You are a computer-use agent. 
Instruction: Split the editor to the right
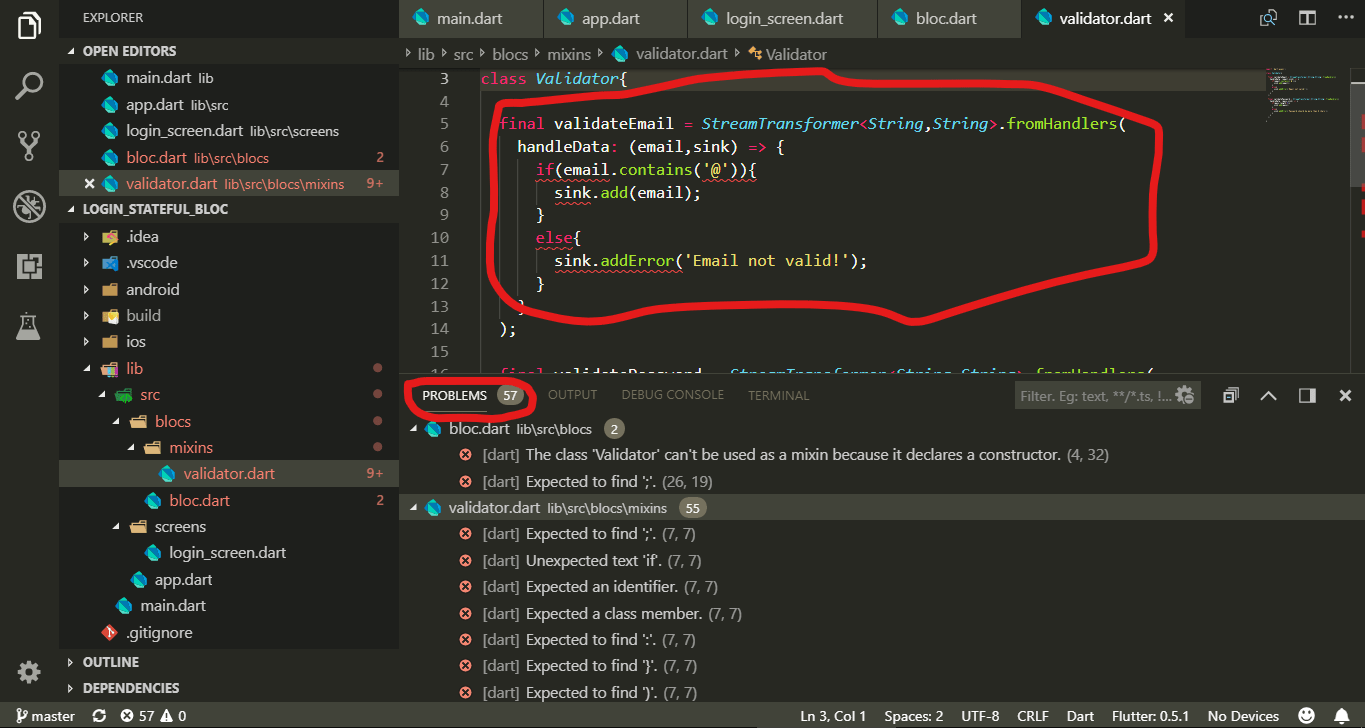click(1307, 18)
